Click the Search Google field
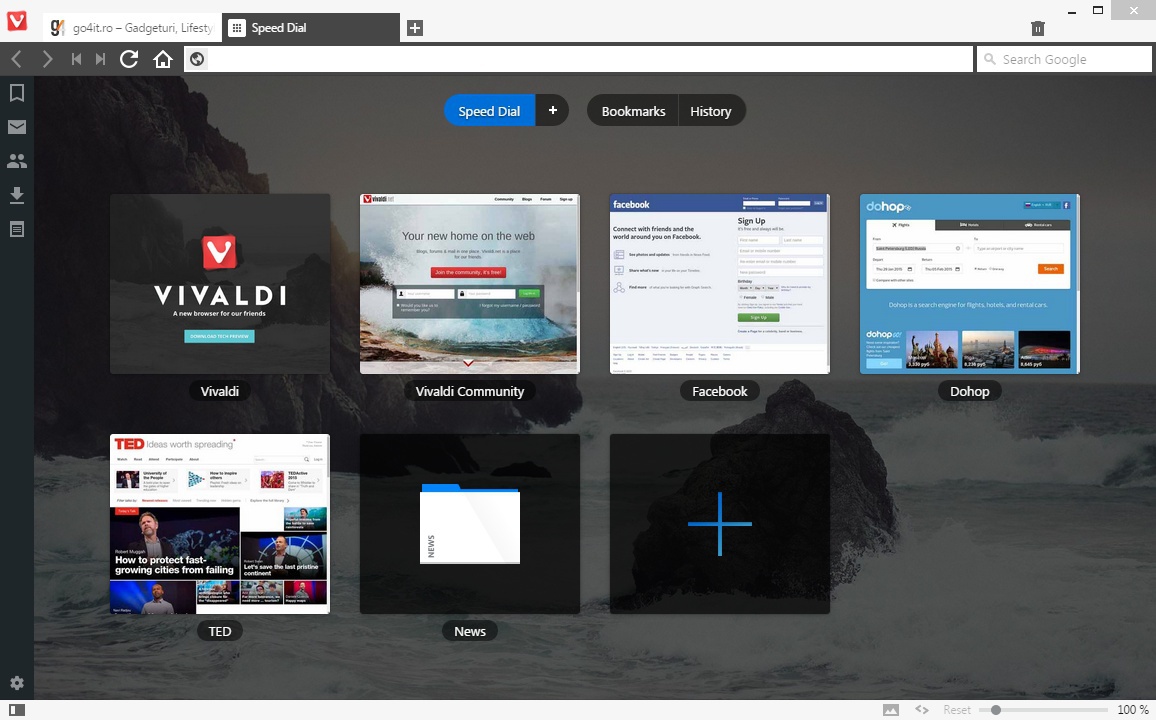 point(1065,59)
